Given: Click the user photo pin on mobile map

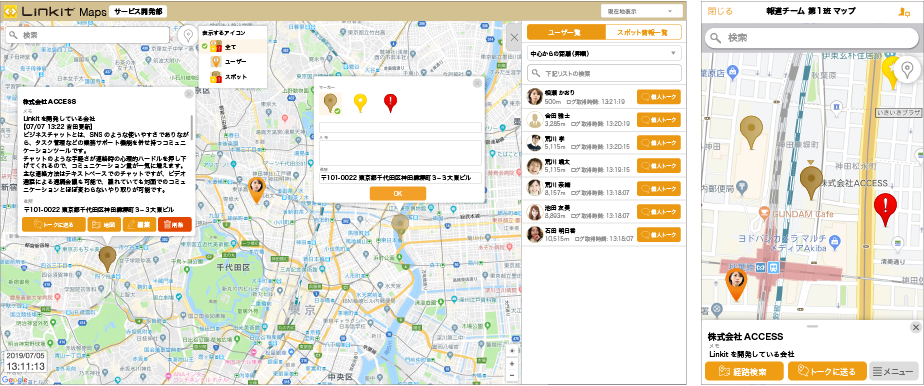Looking at the screenshot, I should [736, 284].
